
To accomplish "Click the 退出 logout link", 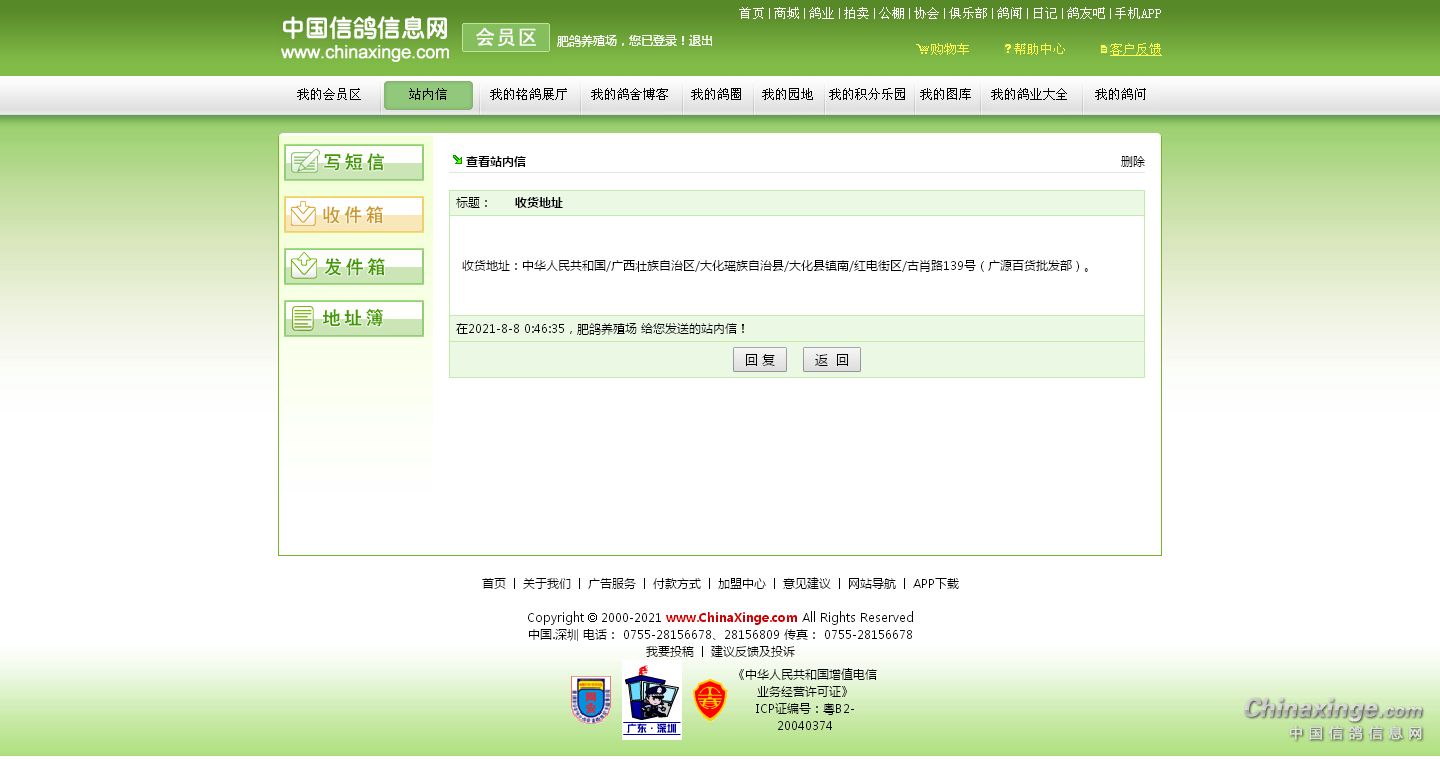I will [x=700, y=41].
